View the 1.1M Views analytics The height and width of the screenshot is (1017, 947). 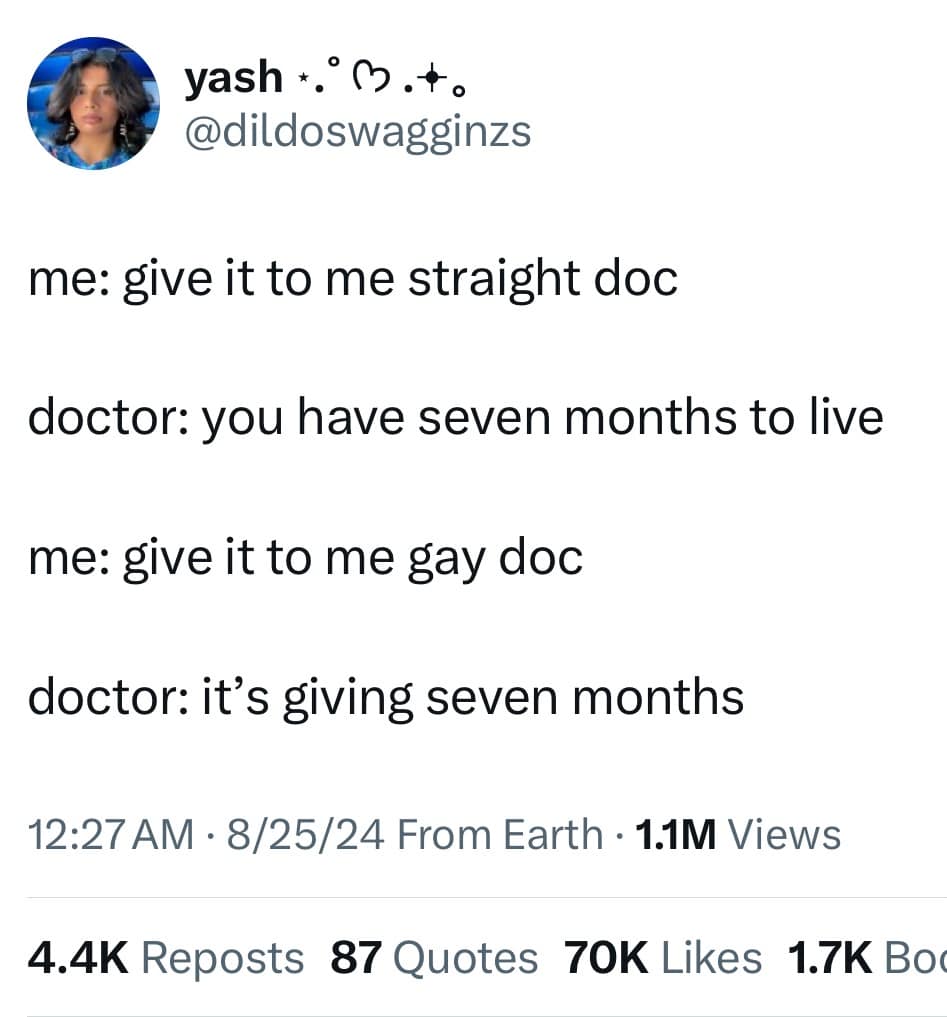point(738,834)
